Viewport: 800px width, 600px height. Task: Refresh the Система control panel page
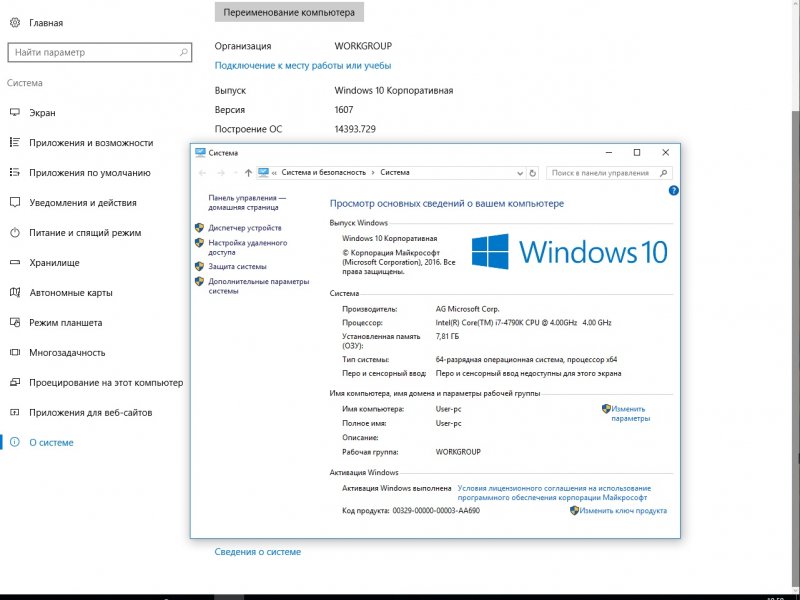point(533,173)
